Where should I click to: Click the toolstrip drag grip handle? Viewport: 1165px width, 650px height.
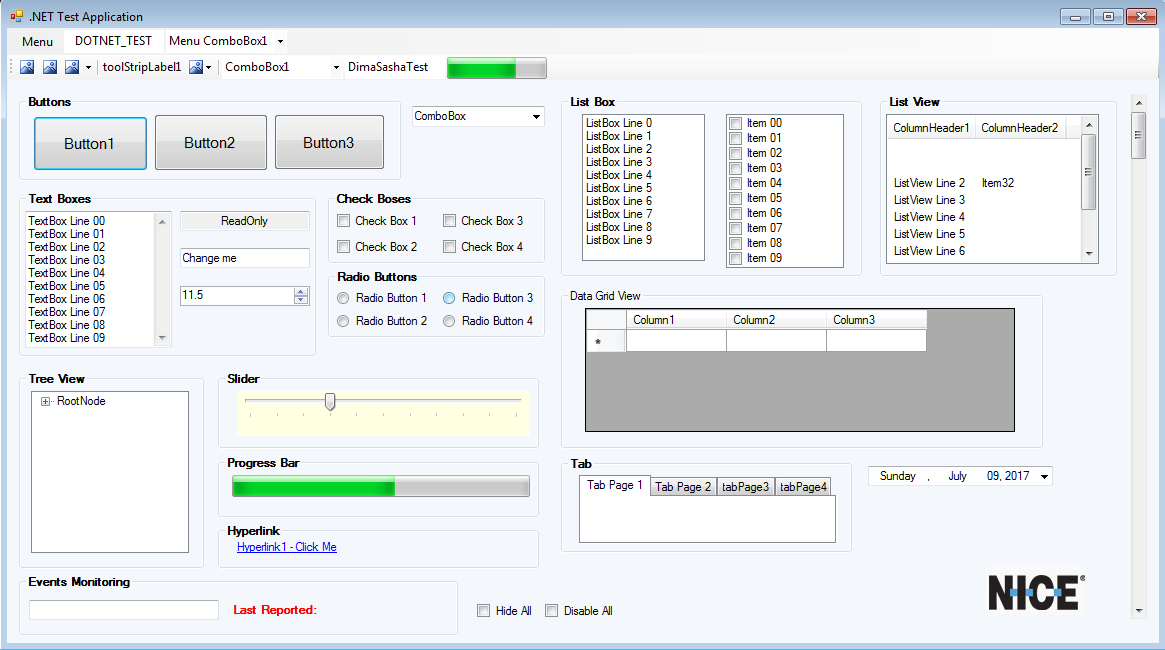(12, 67)
